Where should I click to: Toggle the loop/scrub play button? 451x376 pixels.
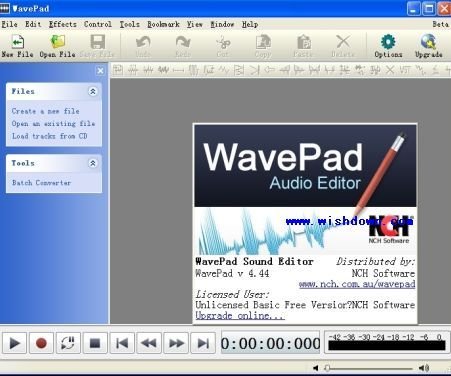pos(68,343)
